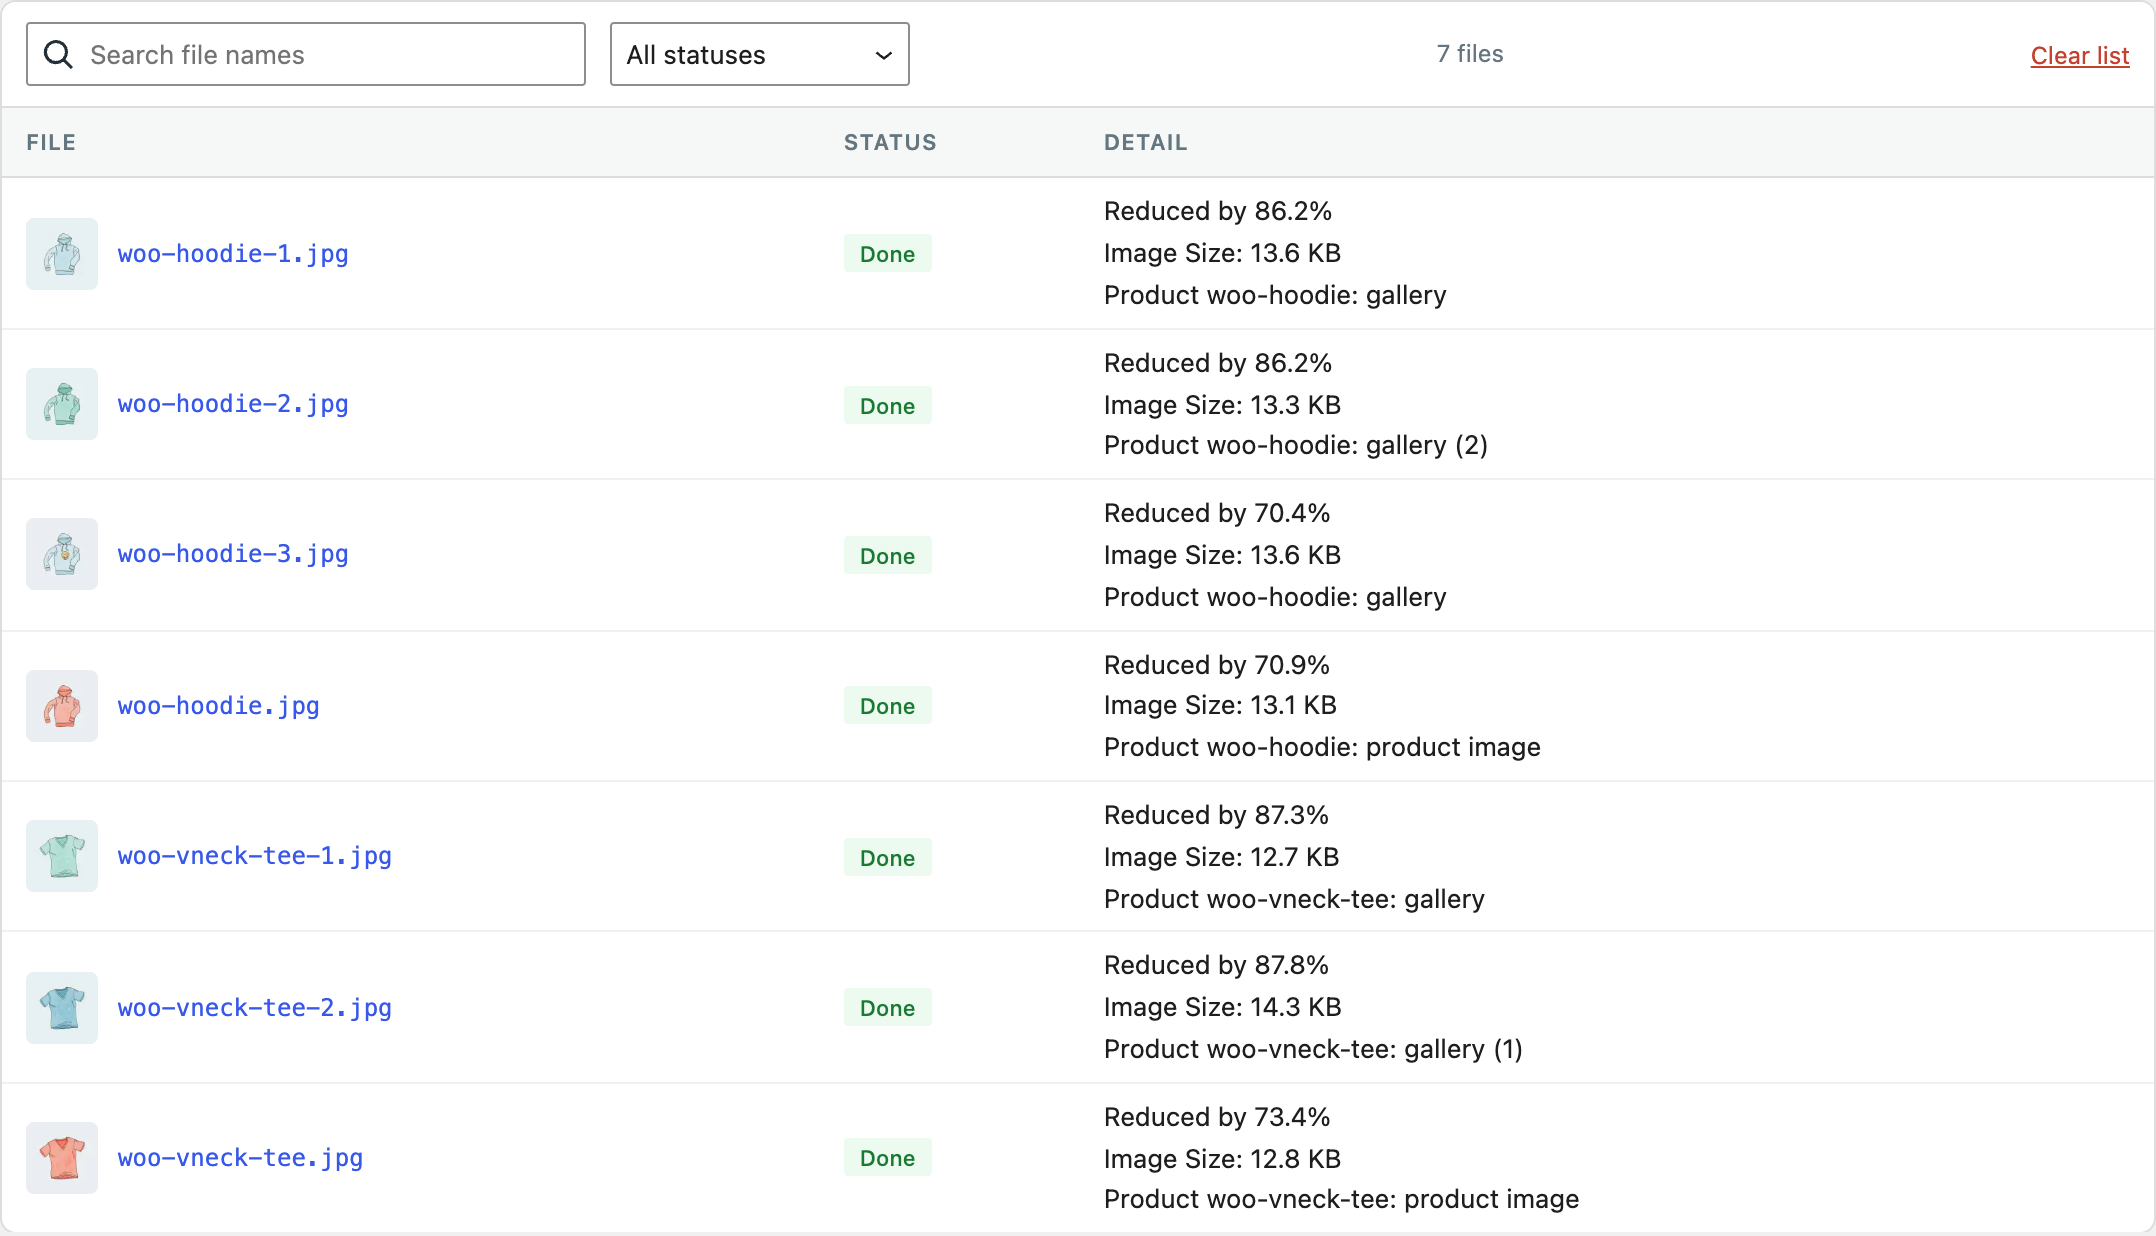This screenshot has width=2156, height=1236.
Task: Click Done badge for woo-hoodie-1.jpg
Action: coord(888,254)
